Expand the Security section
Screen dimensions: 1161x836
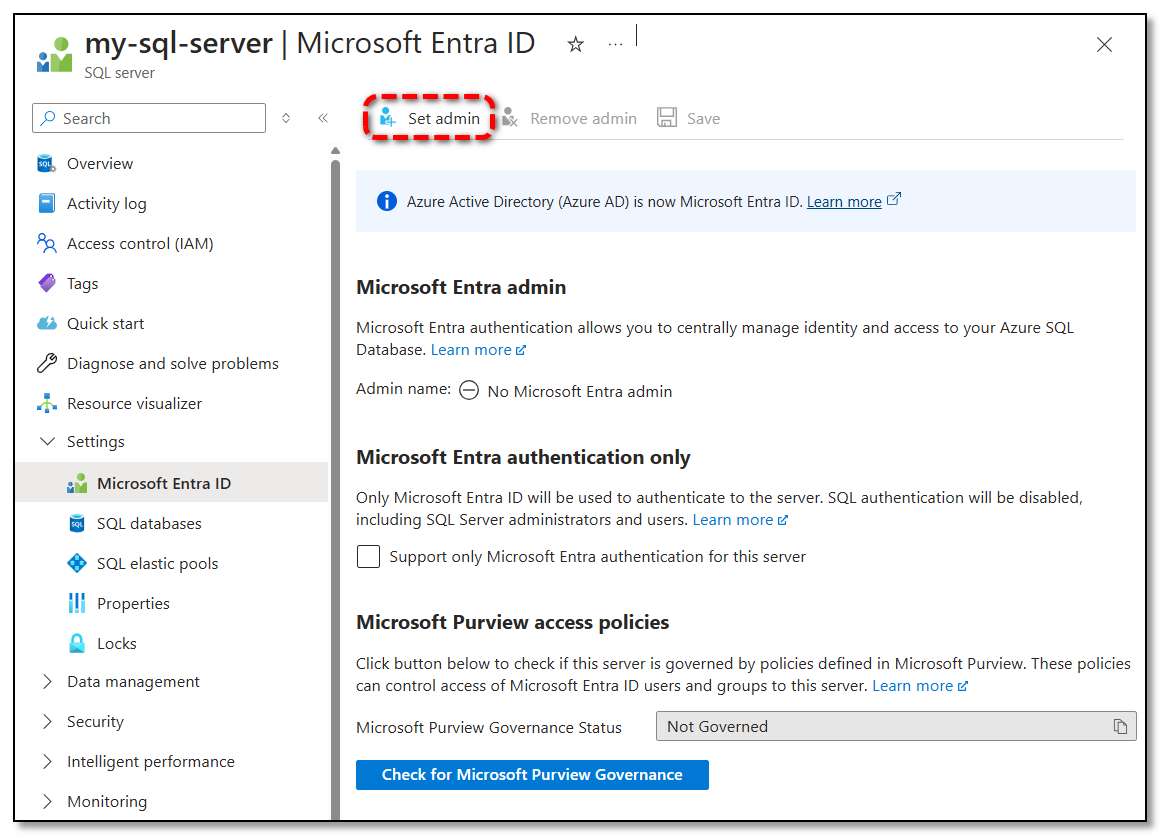[47, 721]
